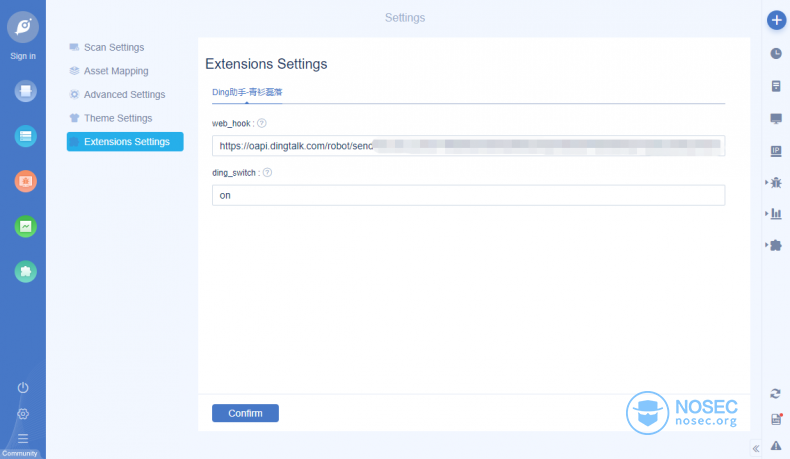This screenshot has height=459, width=790.
Task: Click the Goby logo avatar icon
Action: pos(23,26)
